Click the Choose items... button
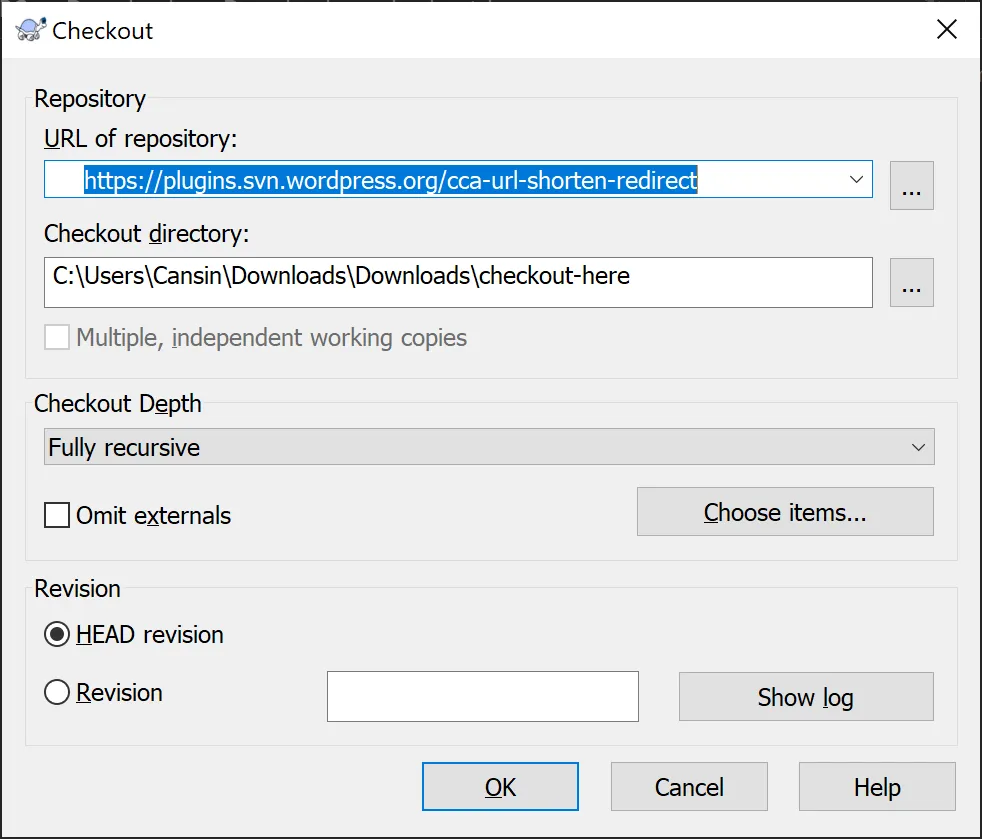 coord(785,512)
